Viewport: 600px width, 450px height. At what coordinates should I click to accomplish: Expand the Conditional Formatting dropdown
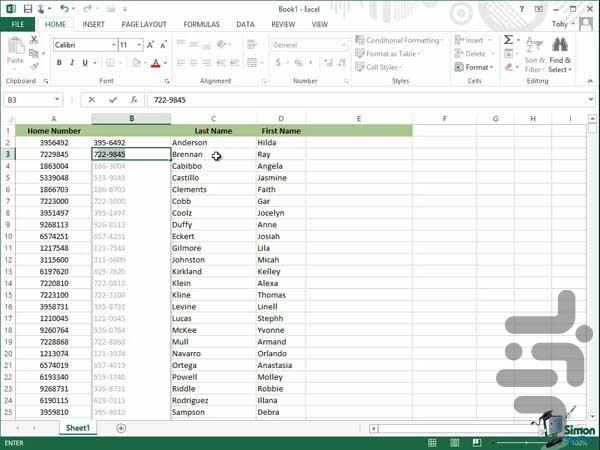pyautogui.click(x=401, y=41)
